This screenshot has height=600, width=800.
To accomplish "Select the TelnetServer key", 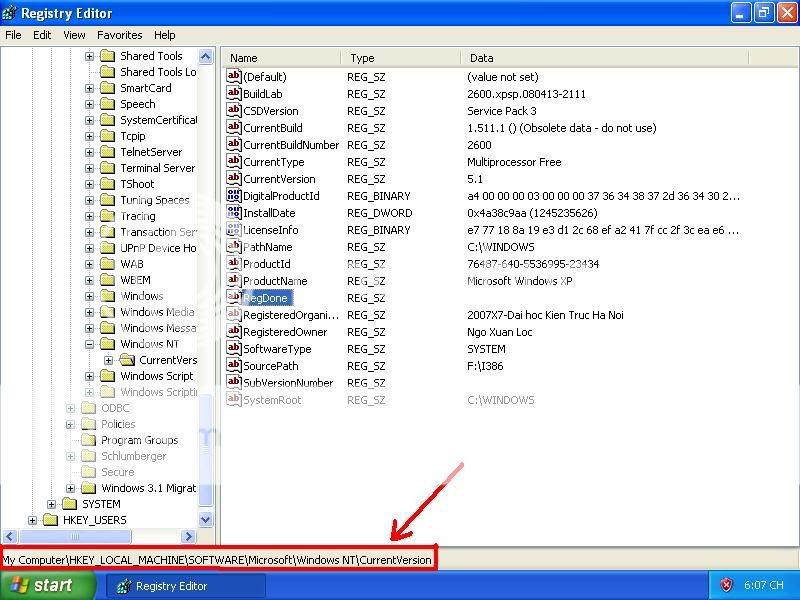I will click(151, 152).
